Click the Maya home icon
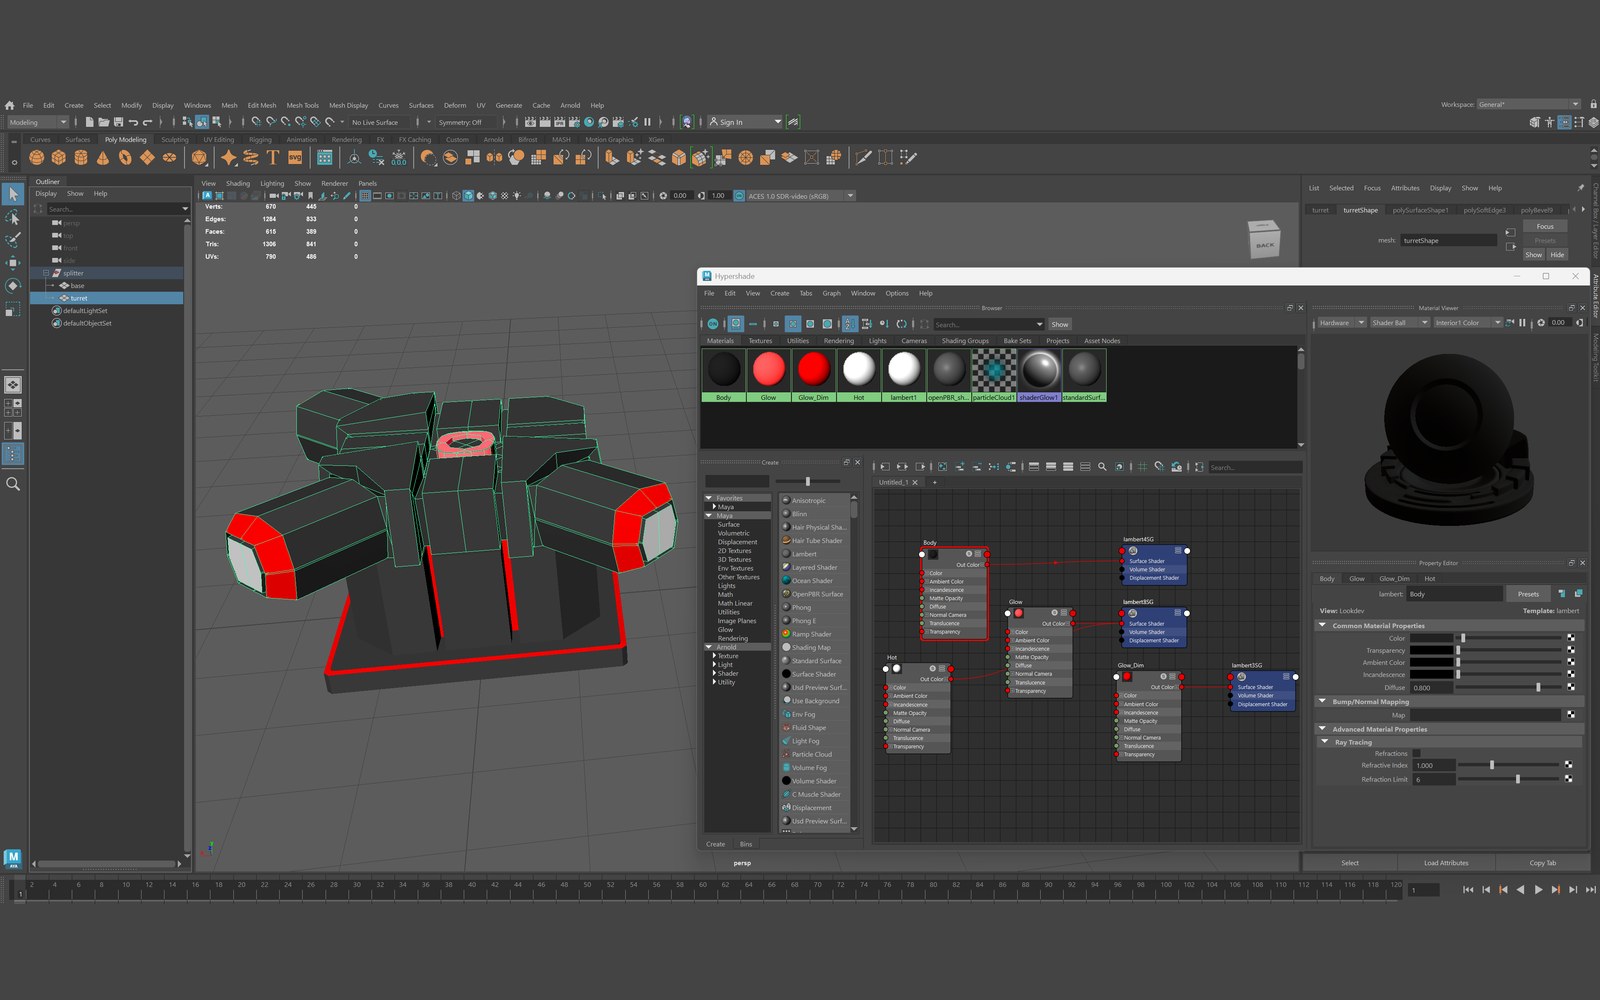Screen dimensions: 1600x1000 pyautogui.click(x=9, y=105)
